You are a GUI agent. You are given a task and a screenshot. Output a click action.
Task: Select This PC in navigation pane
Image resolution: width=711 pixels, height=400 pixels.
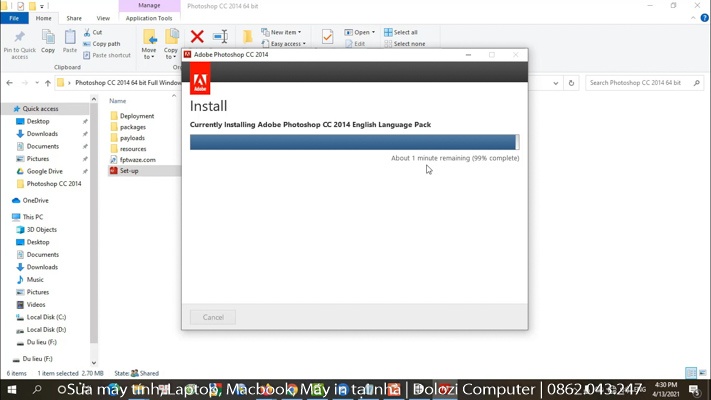33,217
